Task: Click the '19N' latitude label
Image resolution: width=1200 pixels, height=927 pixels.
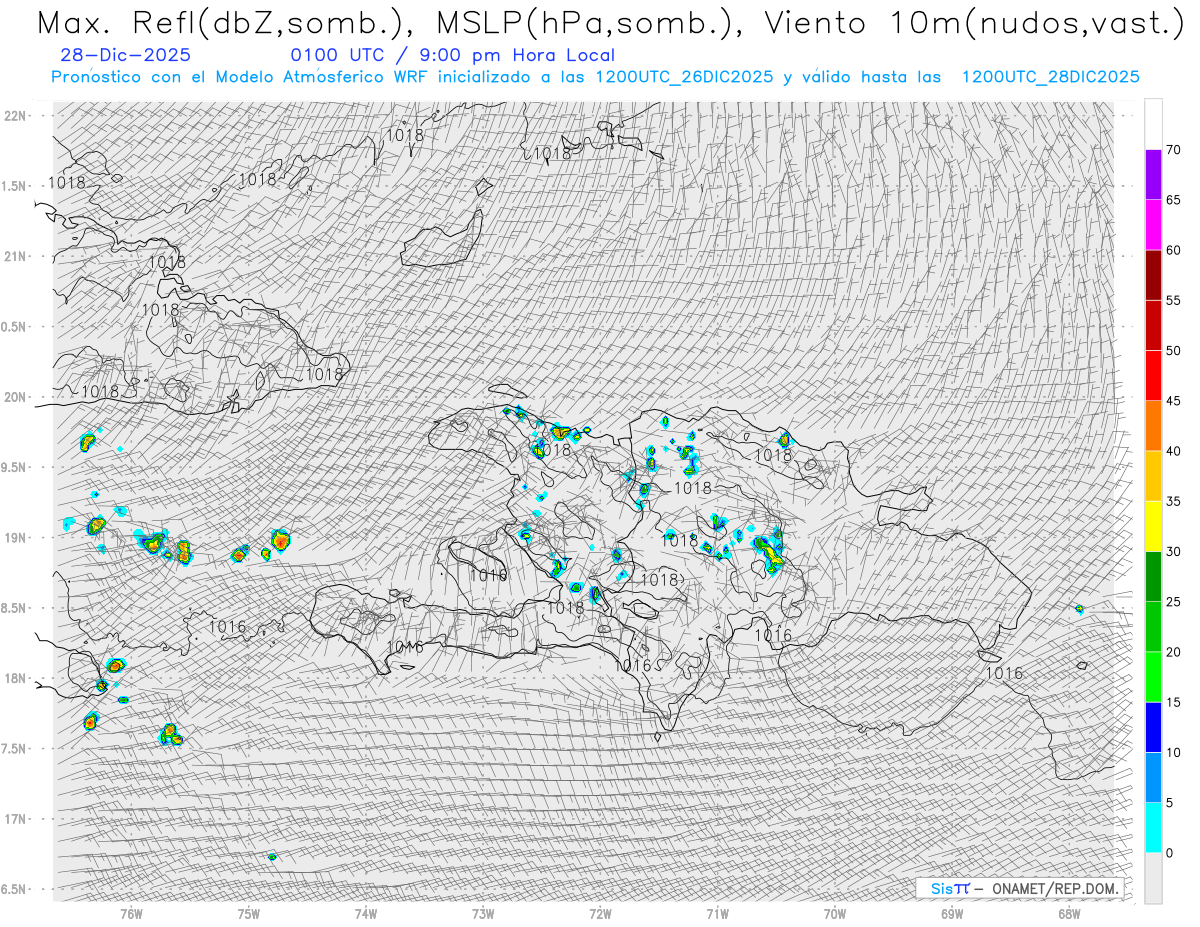Action: pos(17,537)
